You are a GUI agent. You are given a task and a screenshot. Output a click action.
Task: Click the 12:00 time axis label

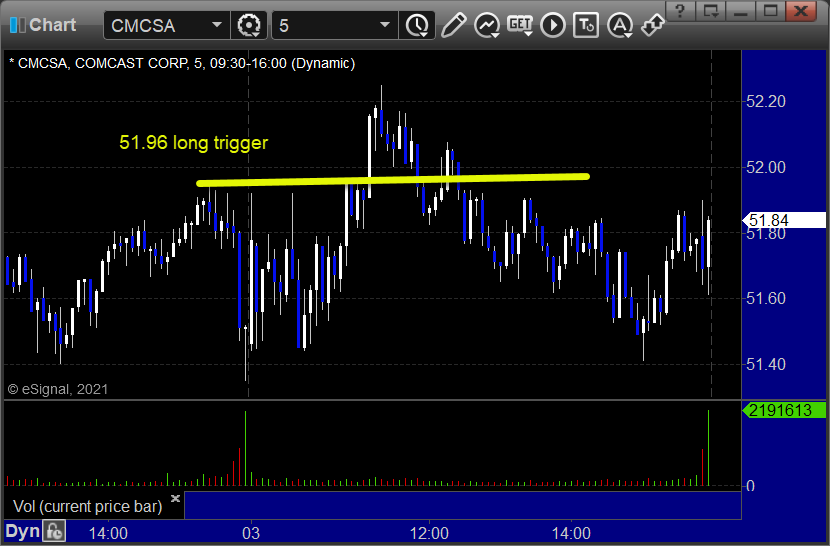pos(429,533)
